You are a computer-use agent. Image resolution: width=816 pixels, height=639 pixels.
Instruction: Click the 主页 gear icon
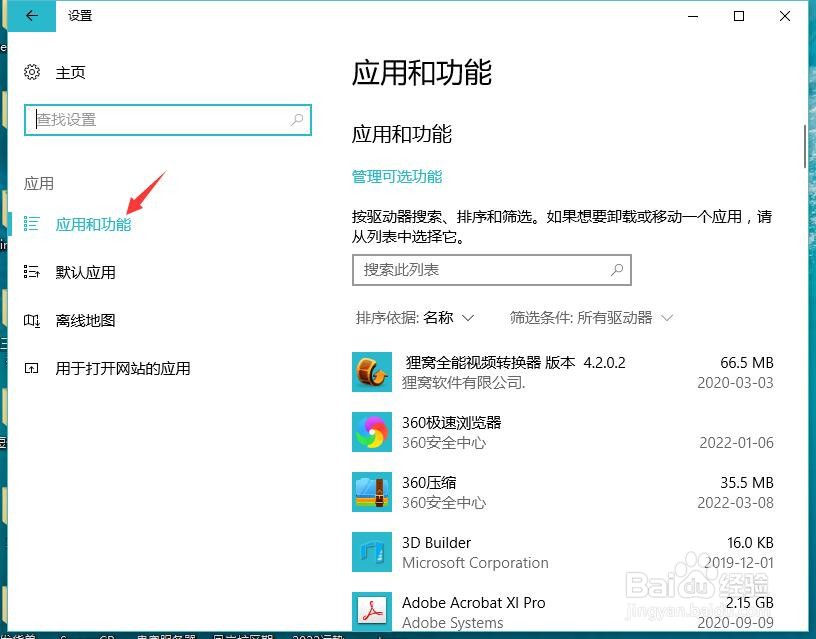[x=31, y=72]
